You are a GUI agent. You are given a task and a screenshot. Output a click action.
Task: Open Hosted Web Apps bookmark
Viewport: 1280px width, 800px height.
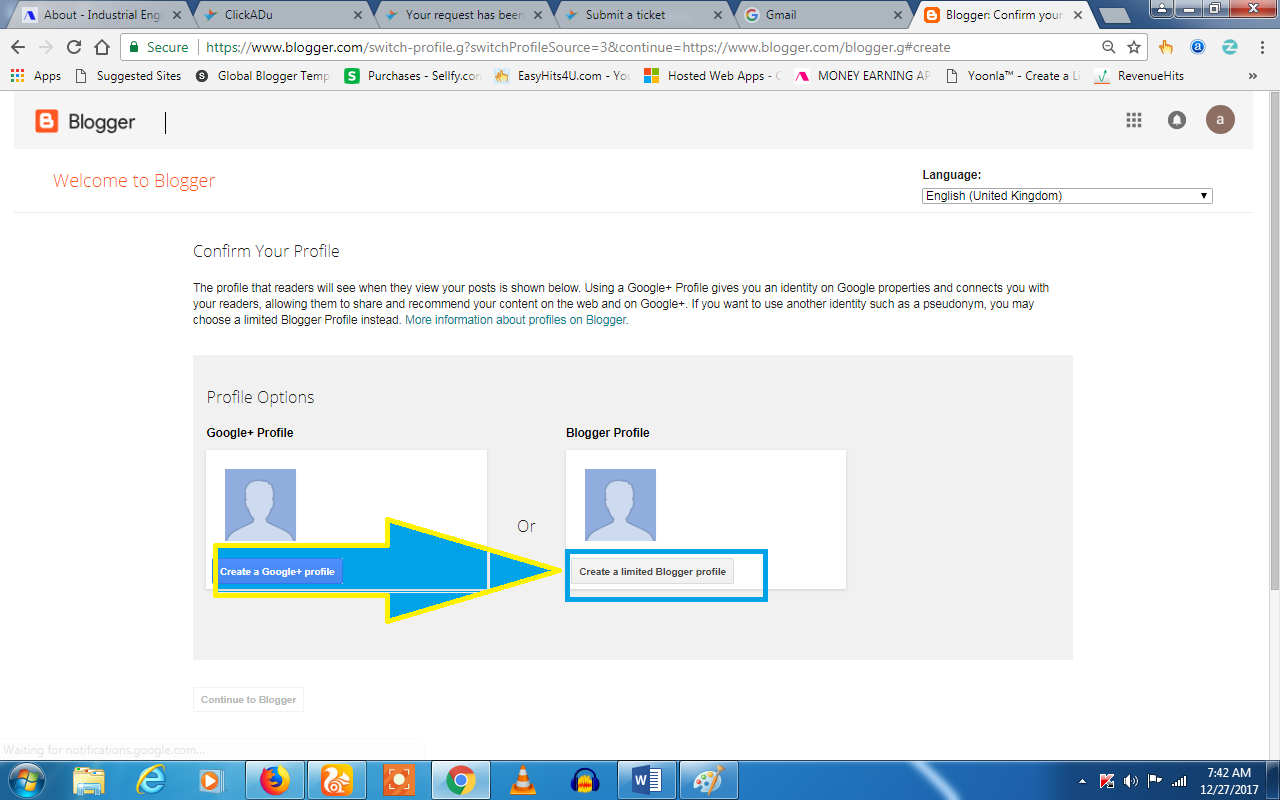pos(712,76)
